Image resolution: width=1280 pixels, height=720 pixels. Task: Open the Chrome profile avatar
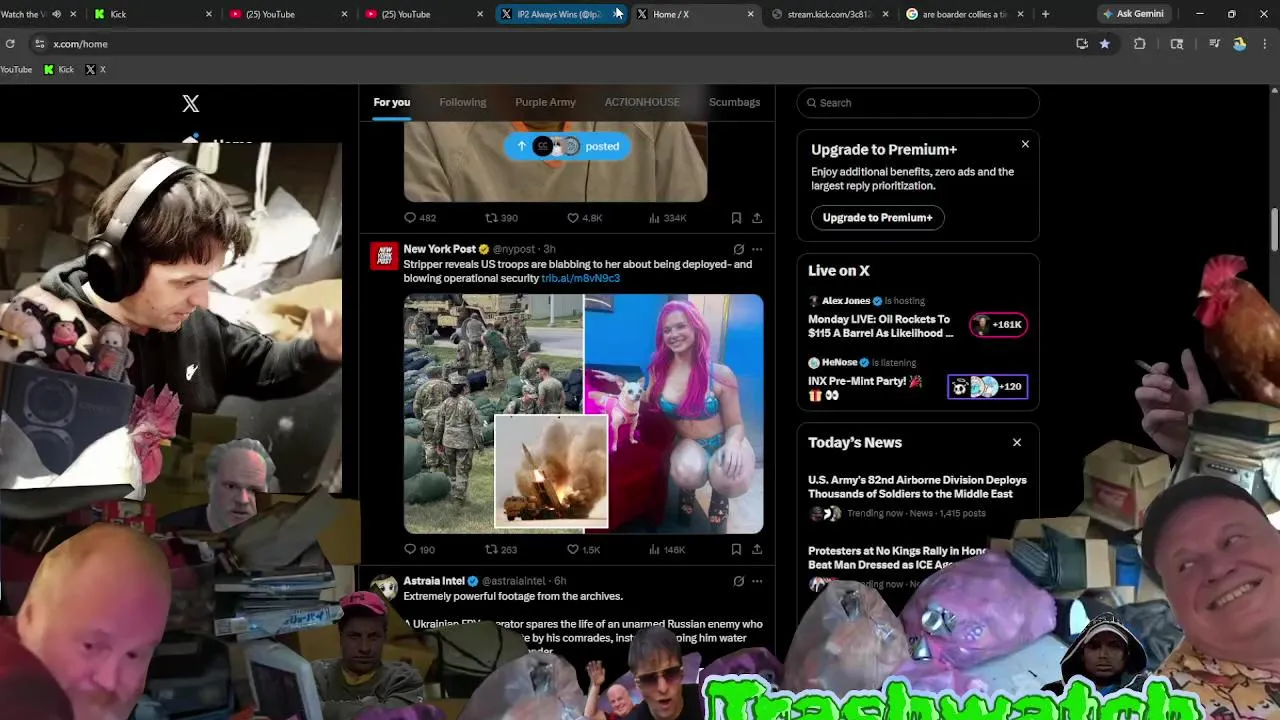coord(1240,44)
